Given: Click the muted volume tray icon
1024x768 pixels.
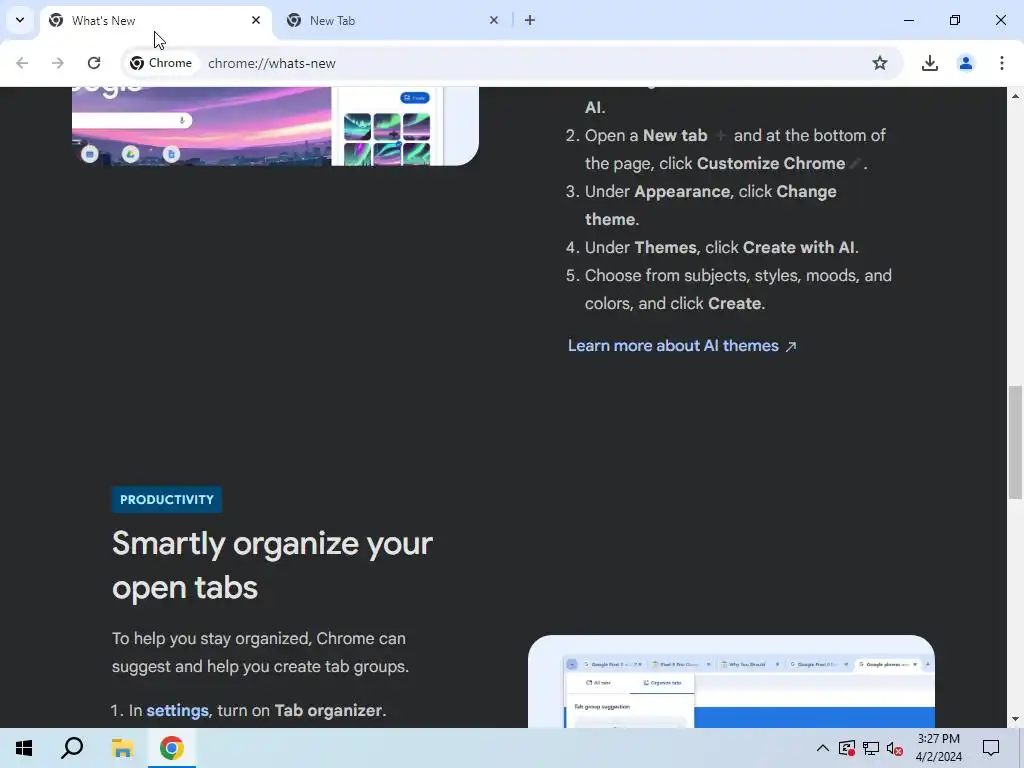Looking at the screenshot, I should point(895,748).
